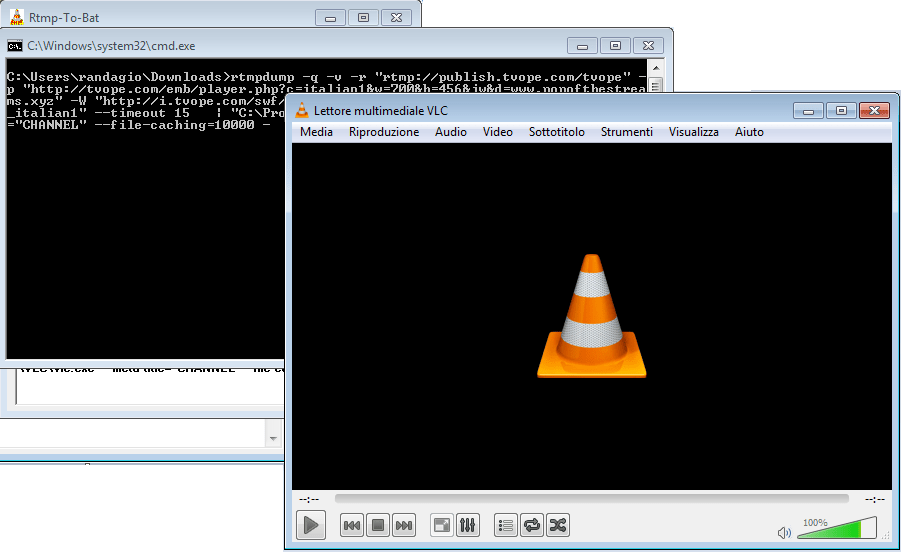The image size is (901, 552).
Task: Open VLC extended settings equalizer icon
Action: [468, 525]
